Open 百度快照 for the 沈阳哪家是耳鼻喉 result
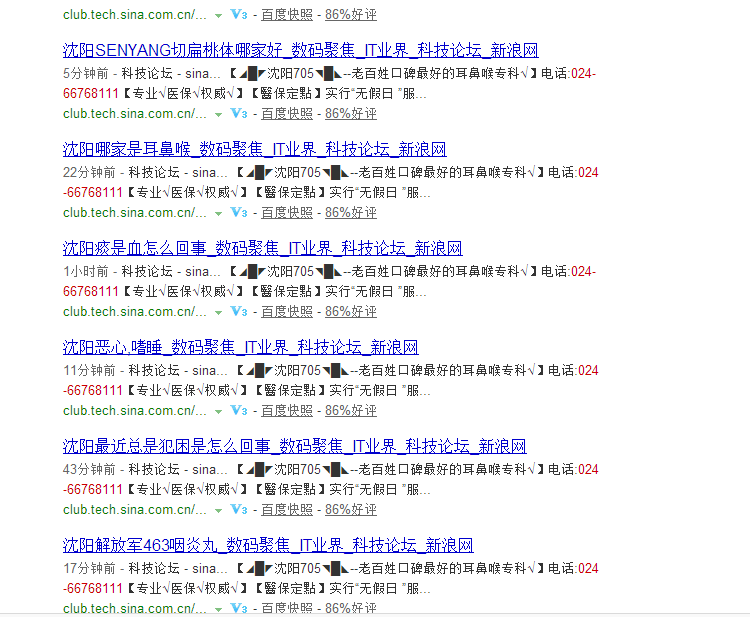Viewport: 750px width, 617px height. pos(287,213)
